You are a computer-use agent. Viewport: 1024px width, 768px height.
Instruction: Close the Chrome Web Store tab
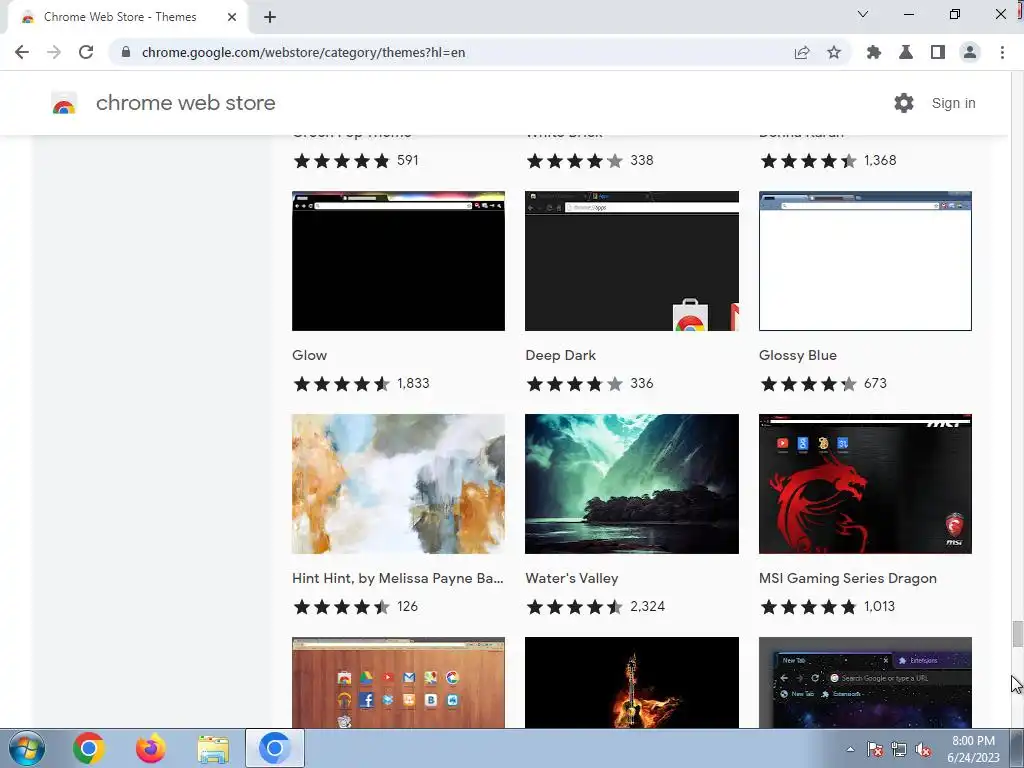click(x=232, y=17)
